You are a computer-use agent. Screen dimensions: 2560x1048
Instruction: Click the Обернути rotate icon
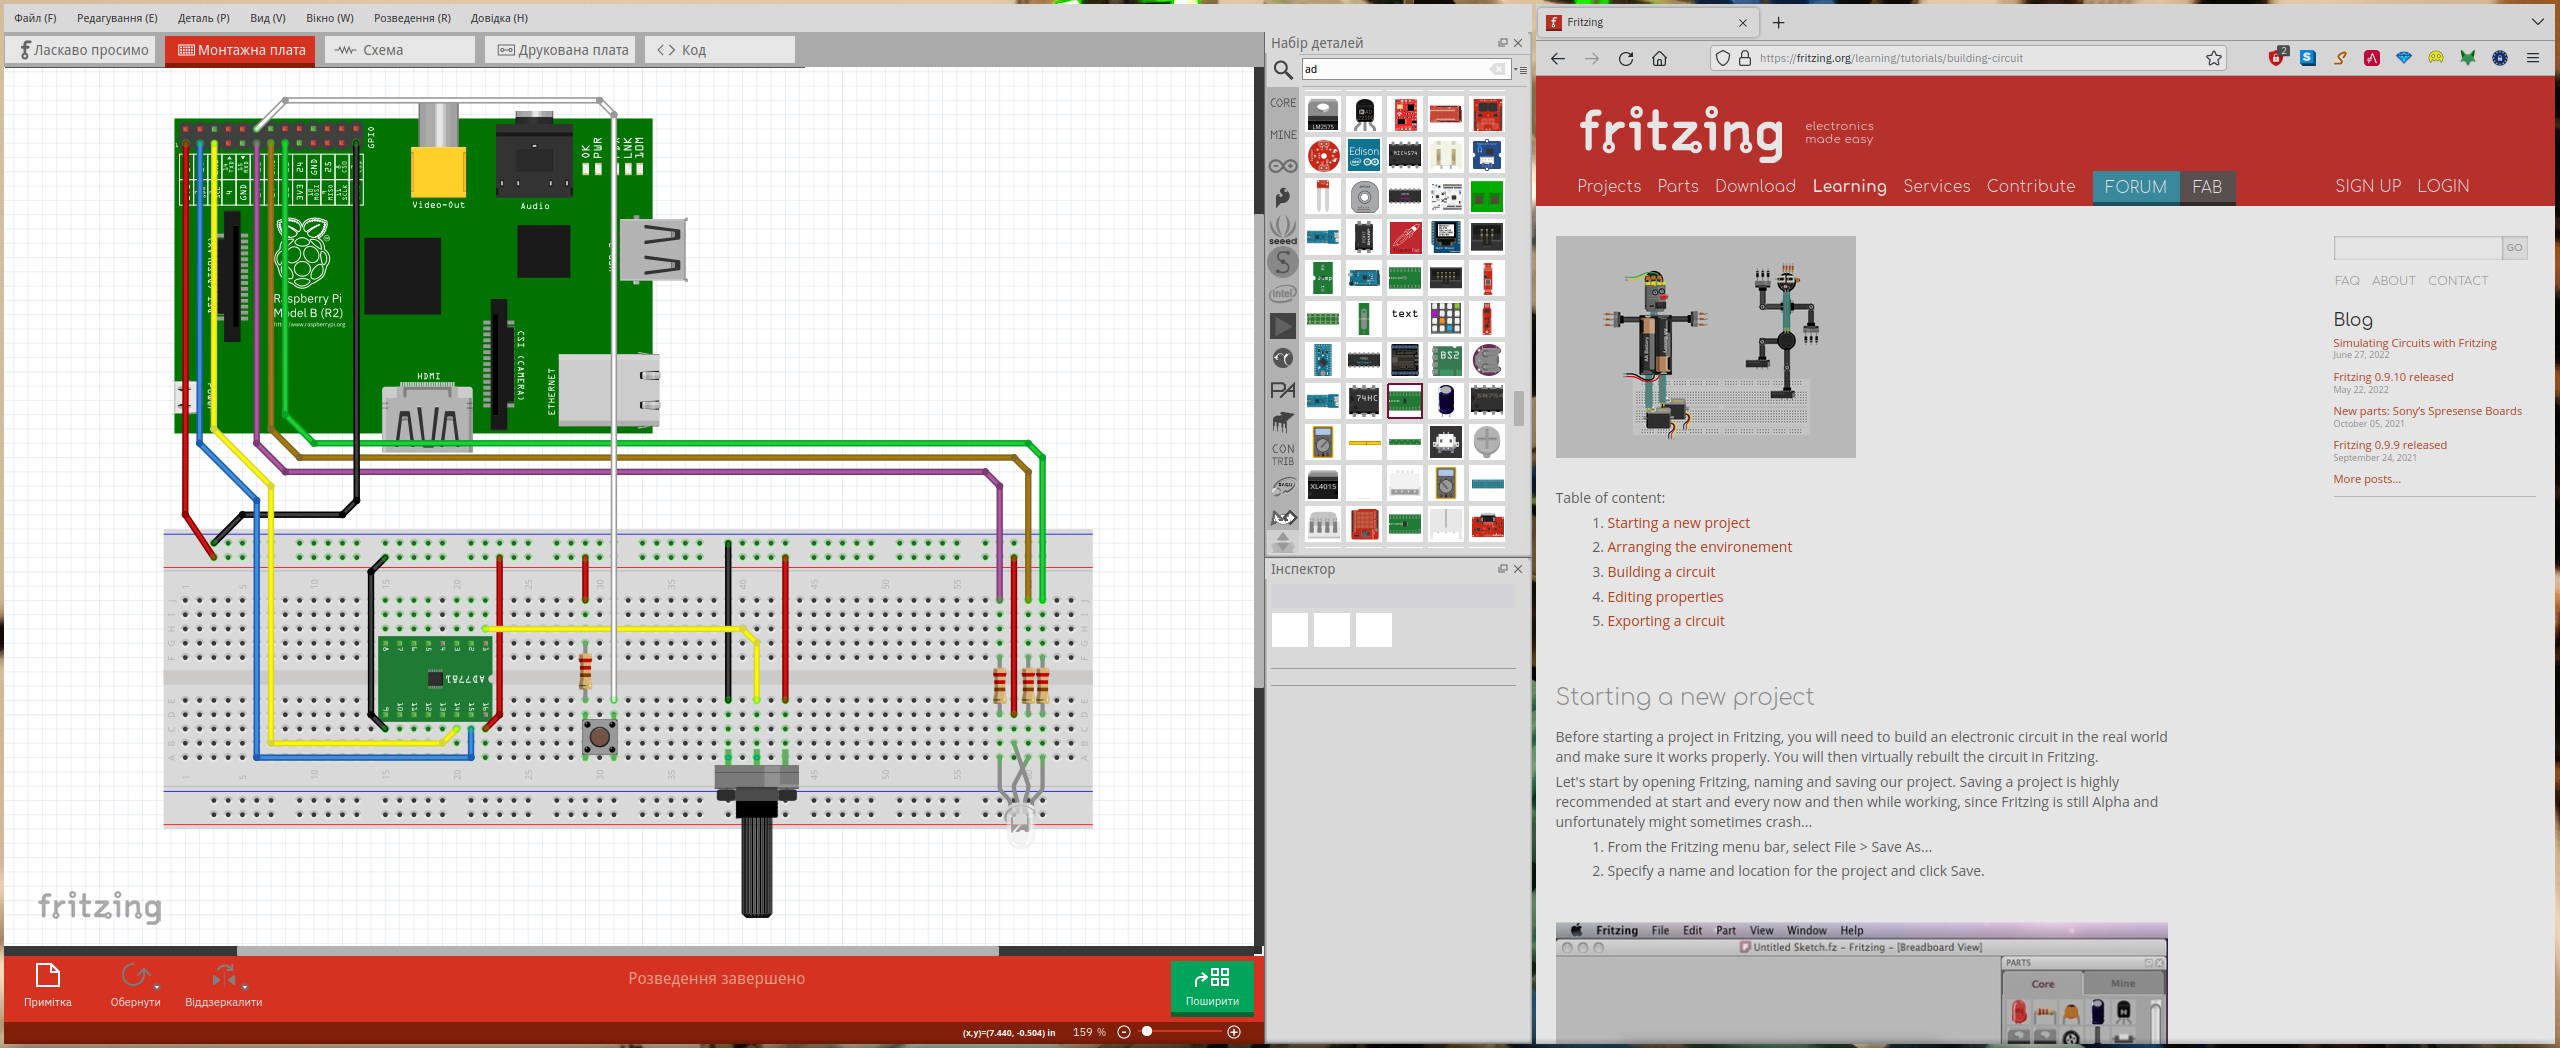coord(135,976)
